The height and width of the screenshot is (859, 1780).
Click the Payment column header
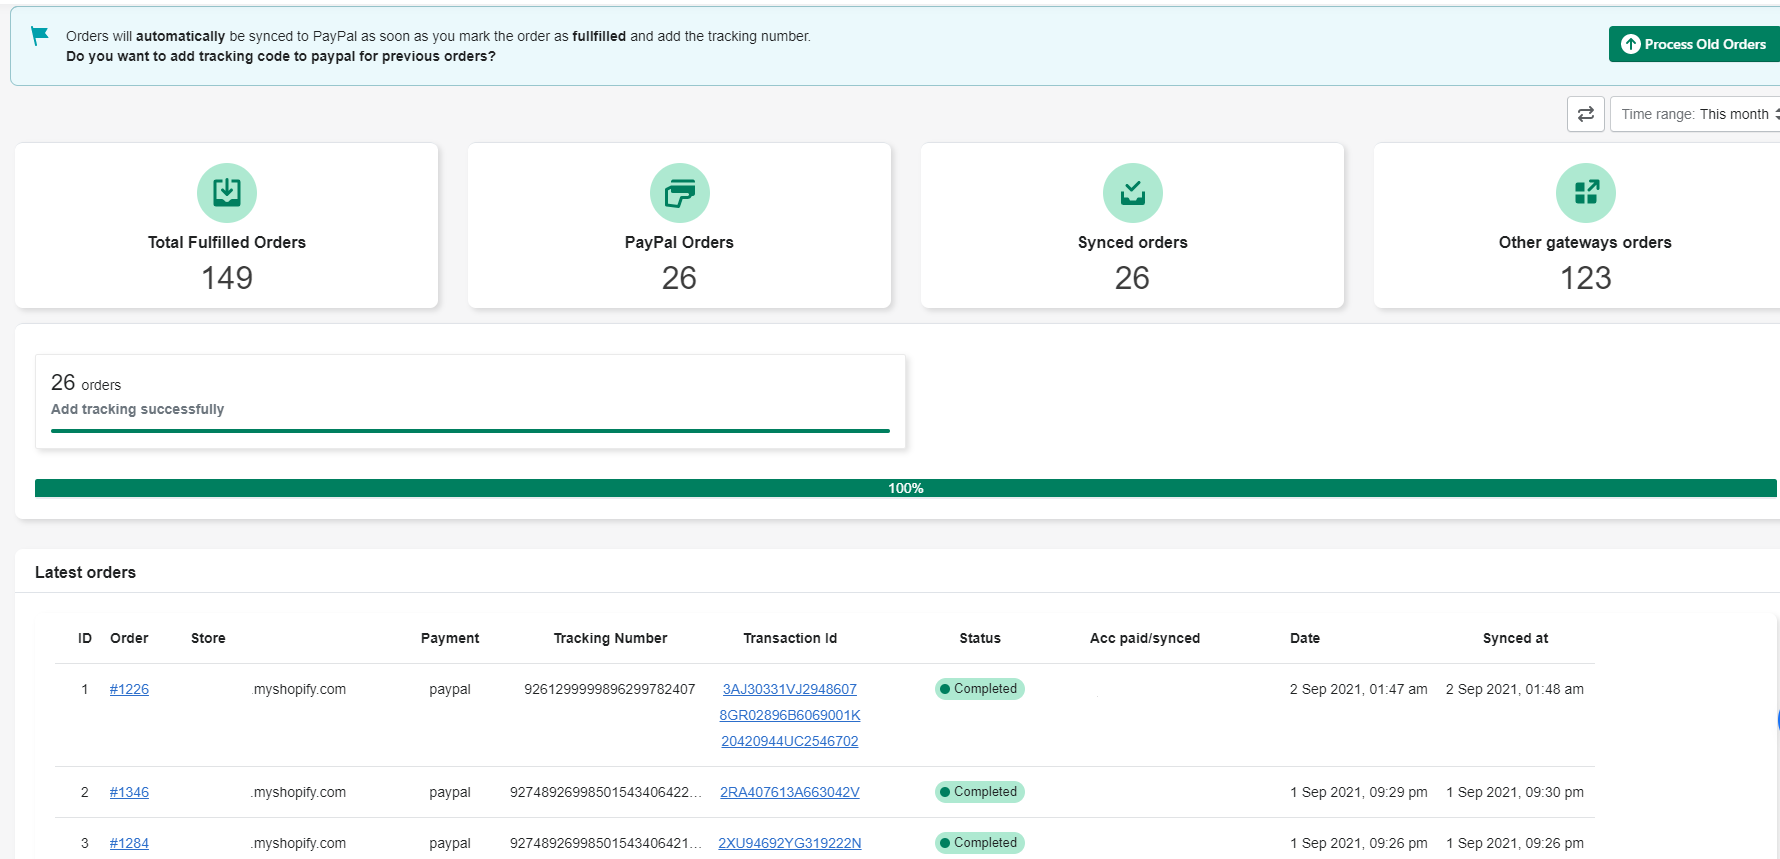click(x=450, y=638)
